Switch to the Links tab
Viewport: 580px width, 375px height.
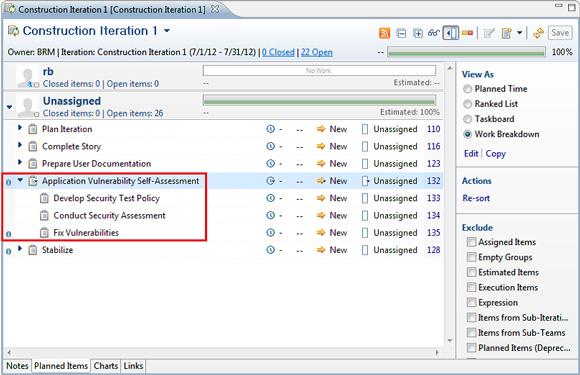(x=133, y=366)
